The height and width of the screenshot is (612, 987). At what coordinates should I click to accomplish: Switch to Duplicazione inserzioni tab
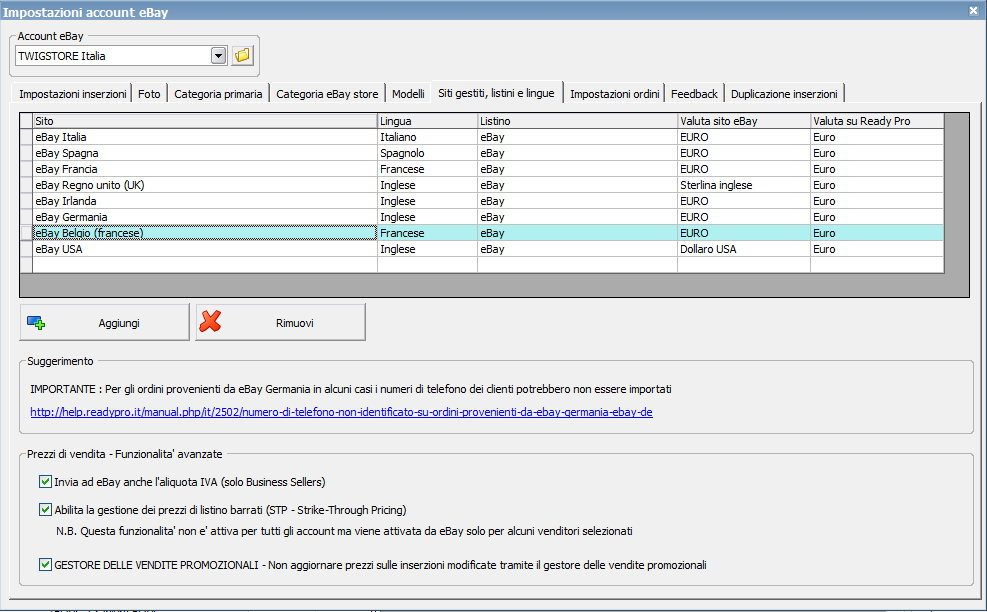click(x=784, y=94)
